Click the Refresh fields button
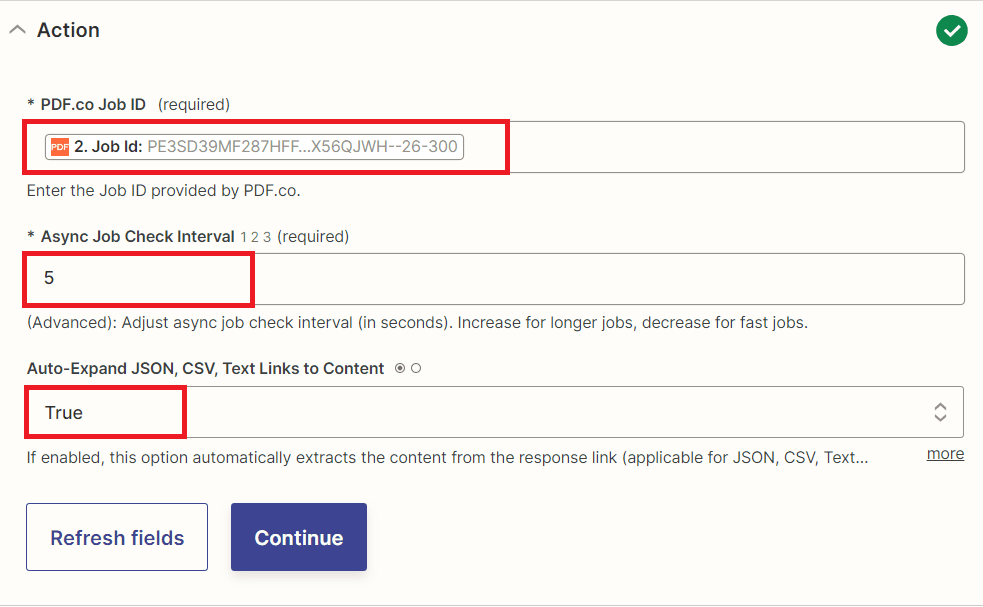The width and height of the screenshot is (983, 607). click(116, 536)
